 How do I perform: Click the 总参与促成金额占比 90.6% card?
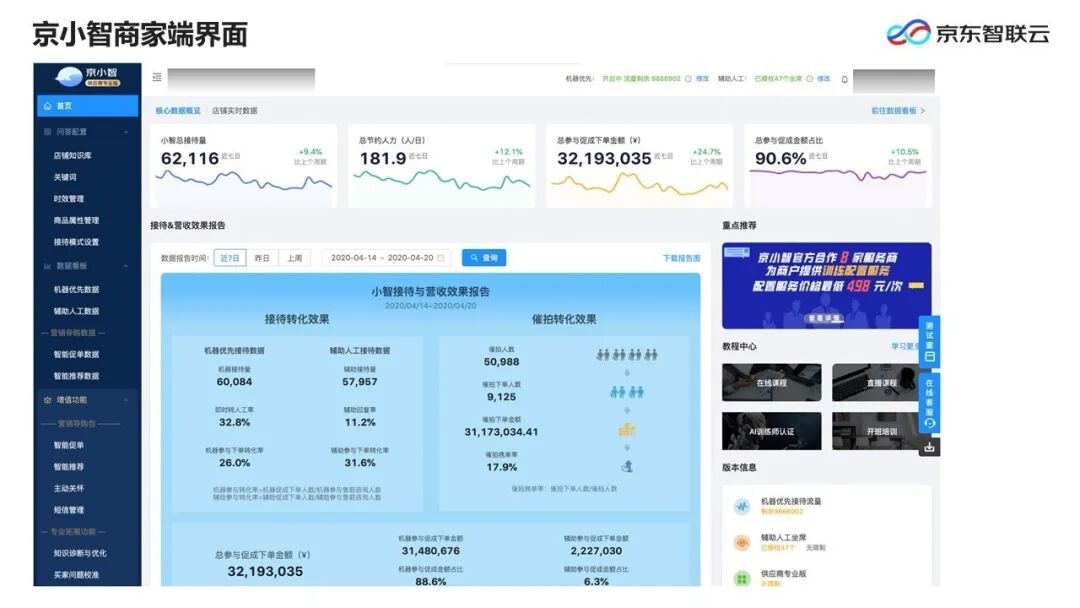point(838,166)
